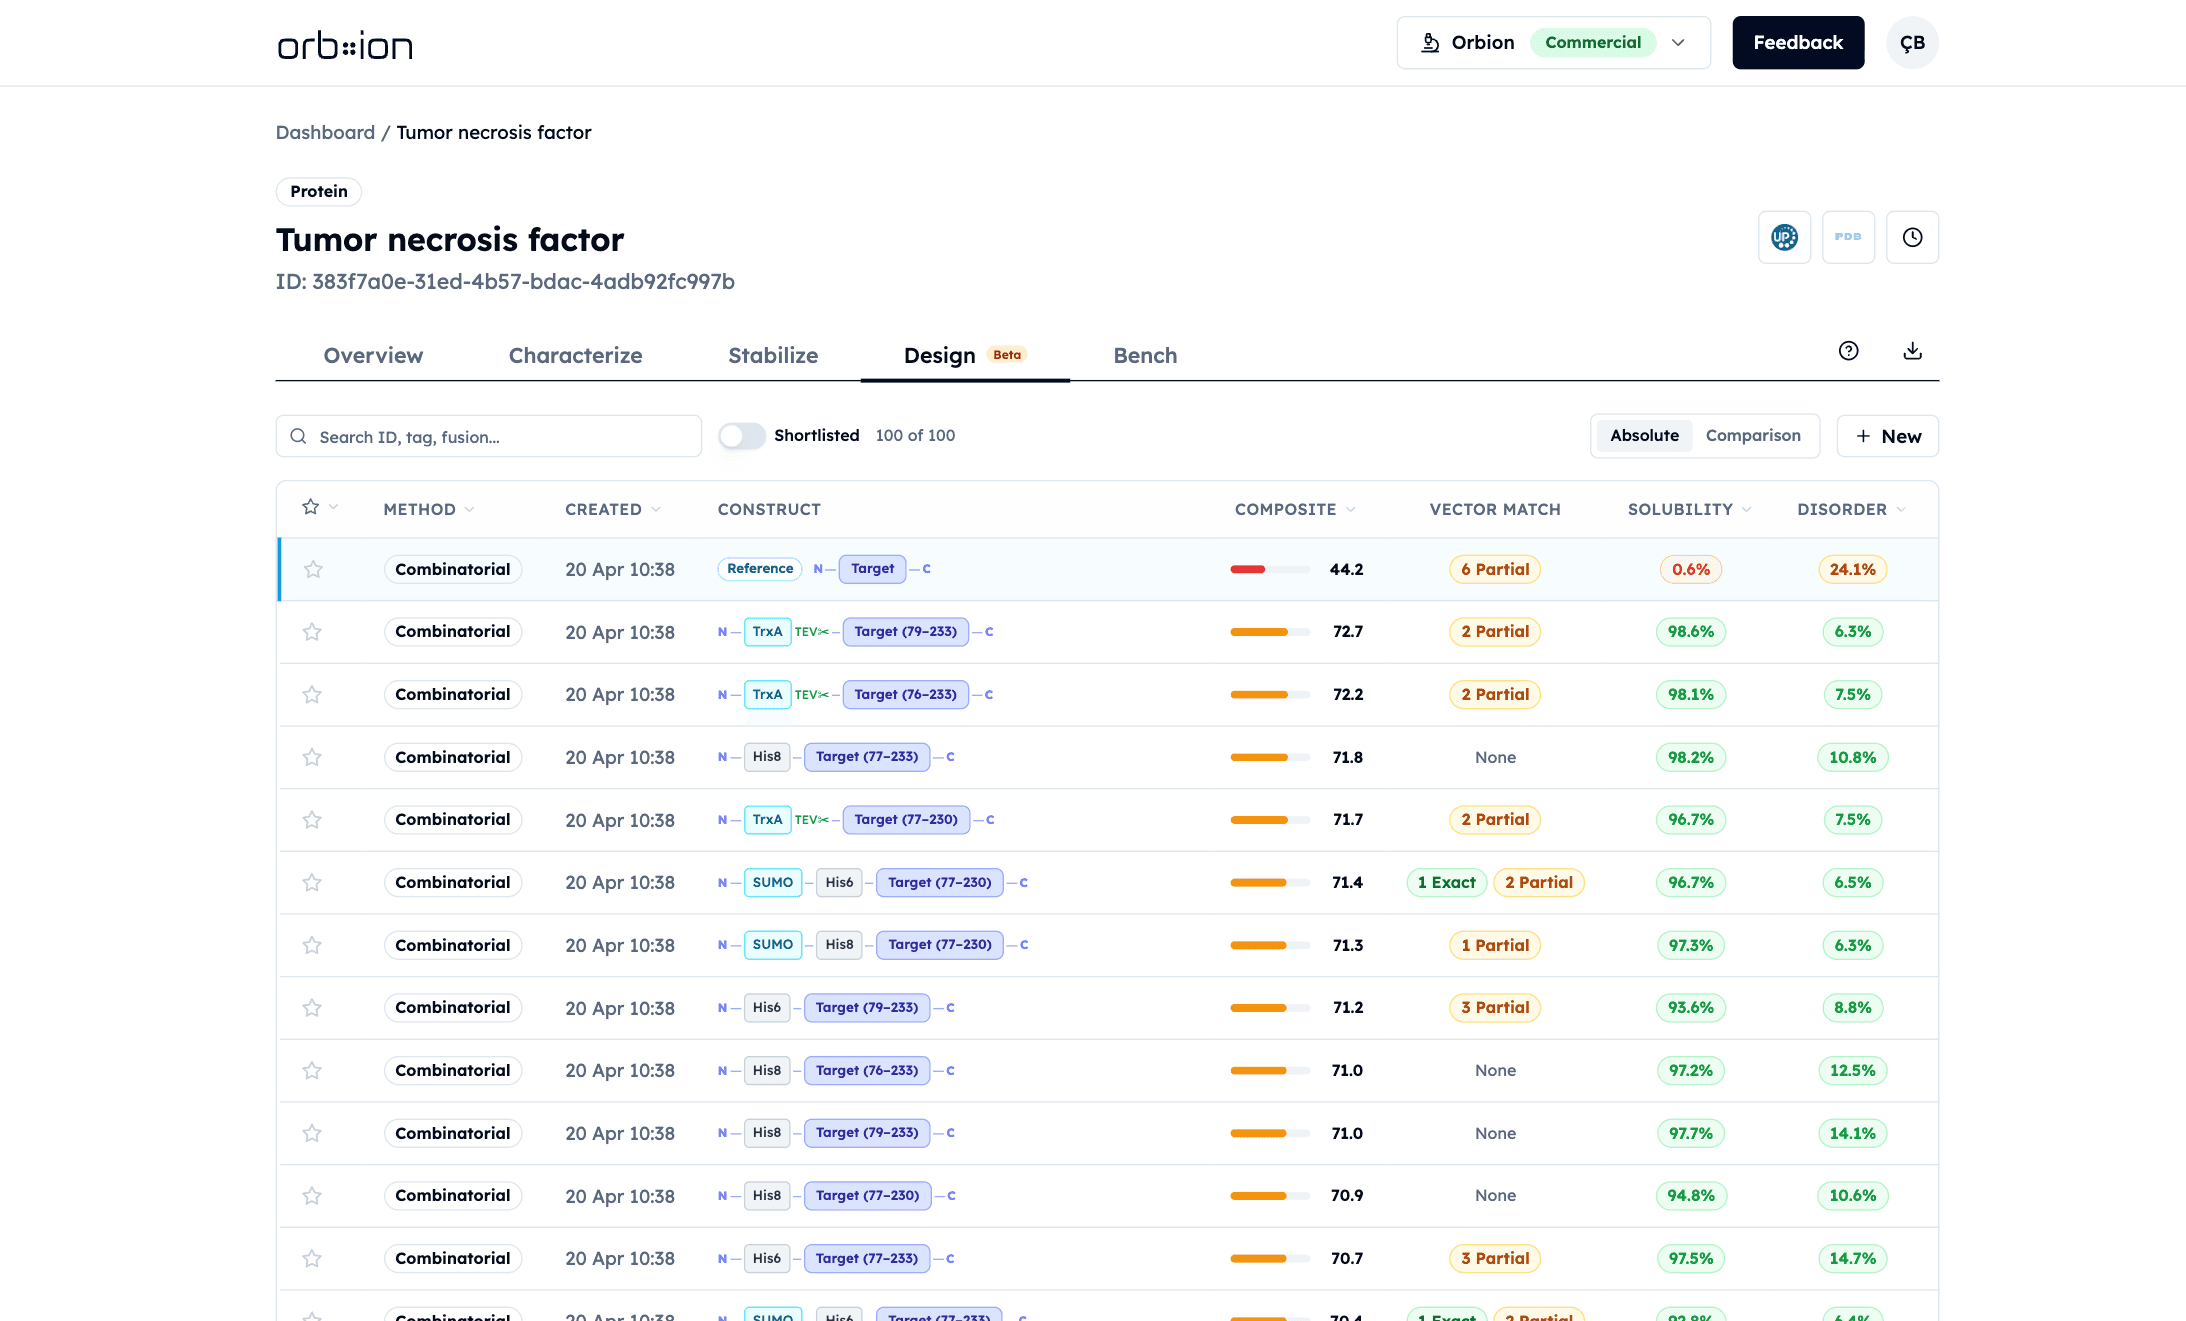2186x1321 pixels.
Task: Click the New design button
Action: [1887, 436]
